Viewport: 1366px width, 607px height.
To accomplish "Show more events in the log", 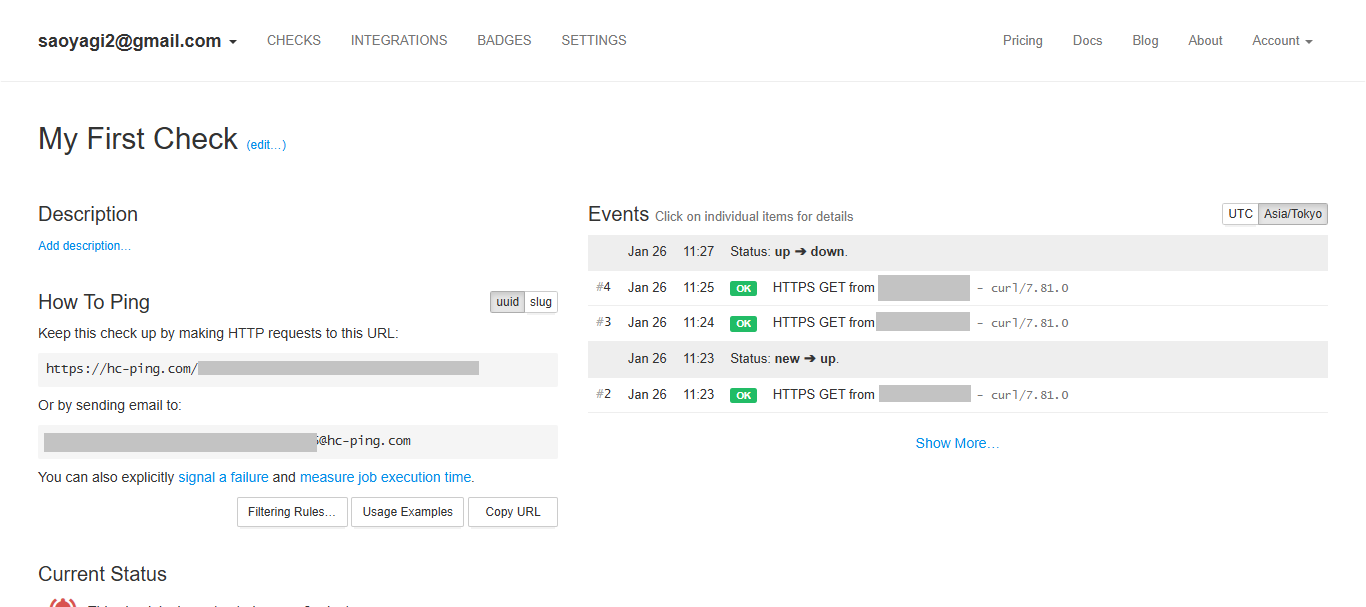I will tap(957, 443).
